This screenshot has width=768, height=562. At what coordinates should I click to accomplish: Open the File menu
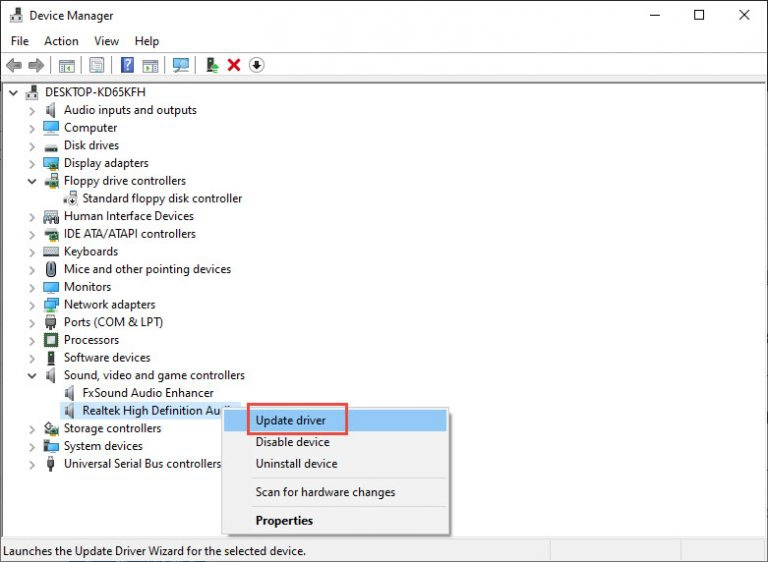pyautogui.click(x=20, y=41)
